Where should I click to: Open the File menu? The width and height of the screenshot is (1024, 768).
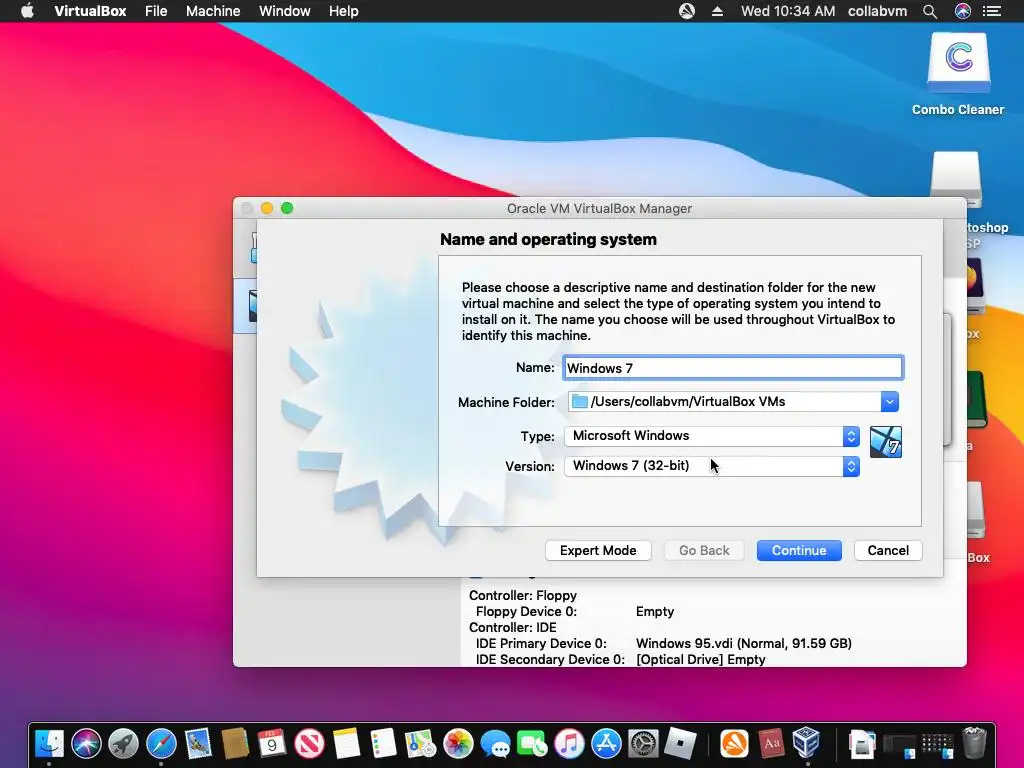tap(156, 11)
